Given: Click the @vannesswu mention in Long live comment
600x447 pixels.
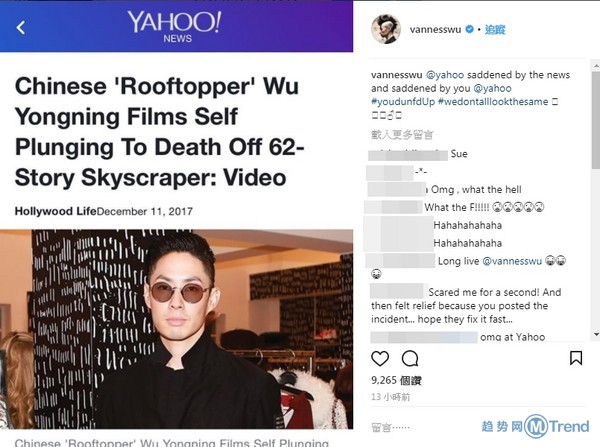Looking at the screenshot, I should 512,261.
